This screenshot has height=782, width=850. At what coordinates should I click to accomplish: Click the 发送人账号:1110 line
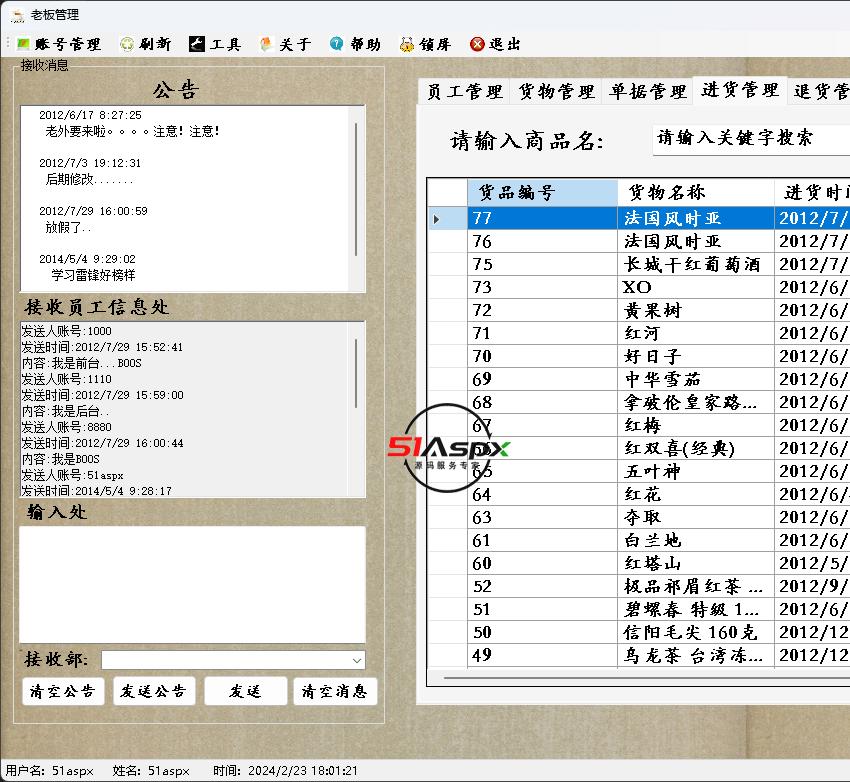pyautogui.click(x=67, y=379)
